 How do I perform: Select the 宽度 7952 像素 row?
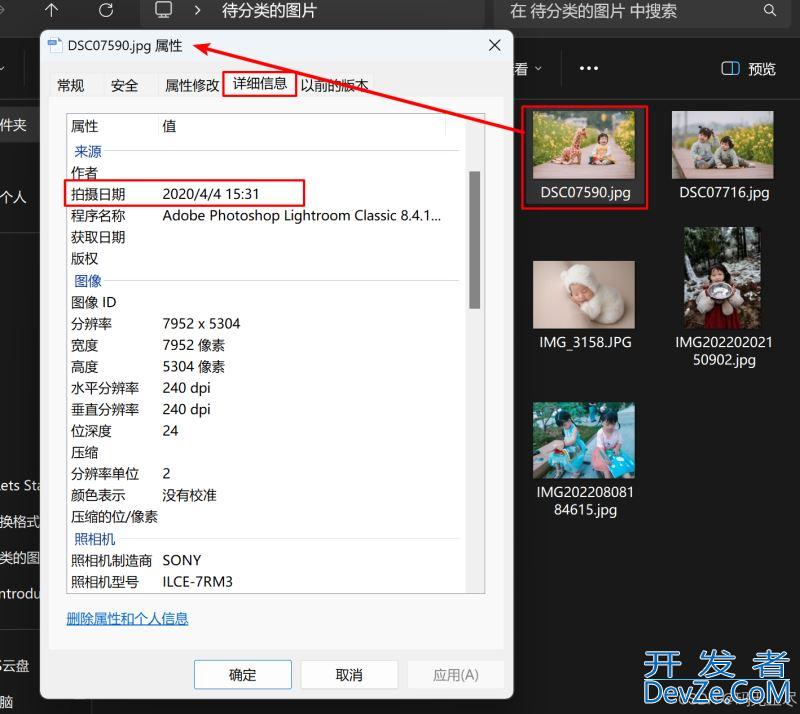pyautogui.click(x=265, y=345)
